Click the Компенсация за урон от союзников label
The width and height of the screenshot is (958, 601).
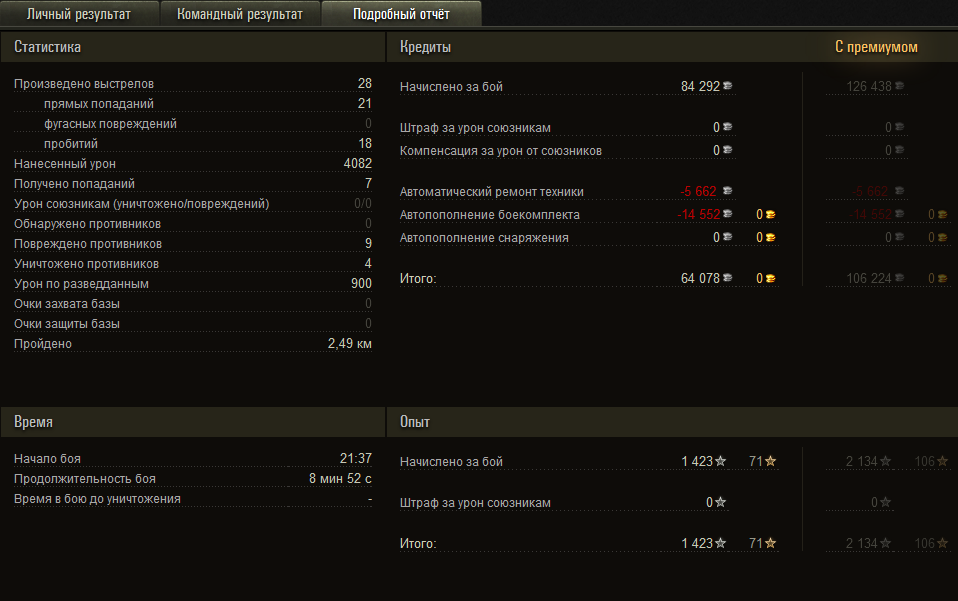(501, 151)
